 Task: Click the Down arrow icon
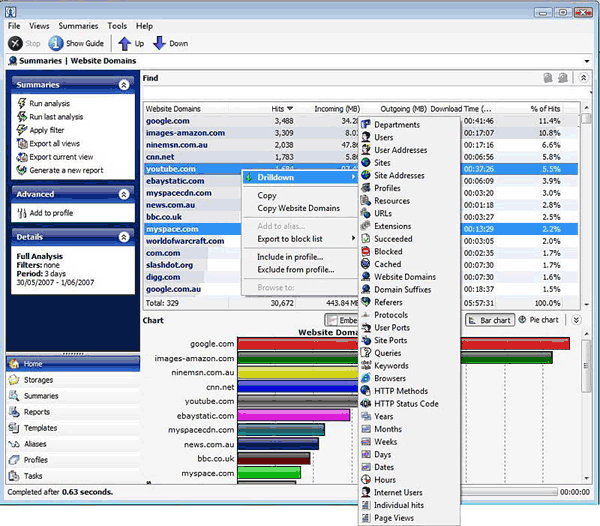click(x=159, y=43)
